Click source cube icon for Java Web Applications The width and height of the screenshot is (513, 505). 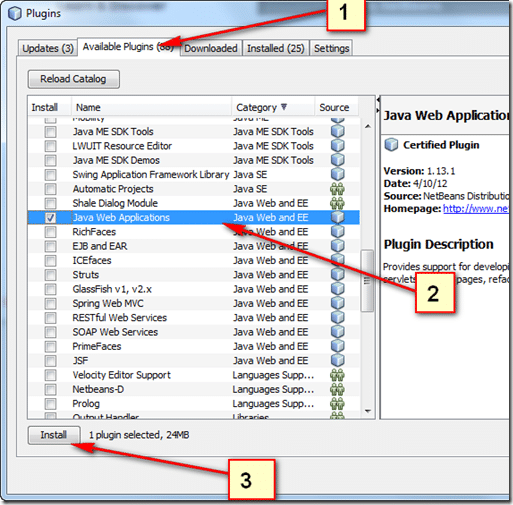click(x=337, y=217)
